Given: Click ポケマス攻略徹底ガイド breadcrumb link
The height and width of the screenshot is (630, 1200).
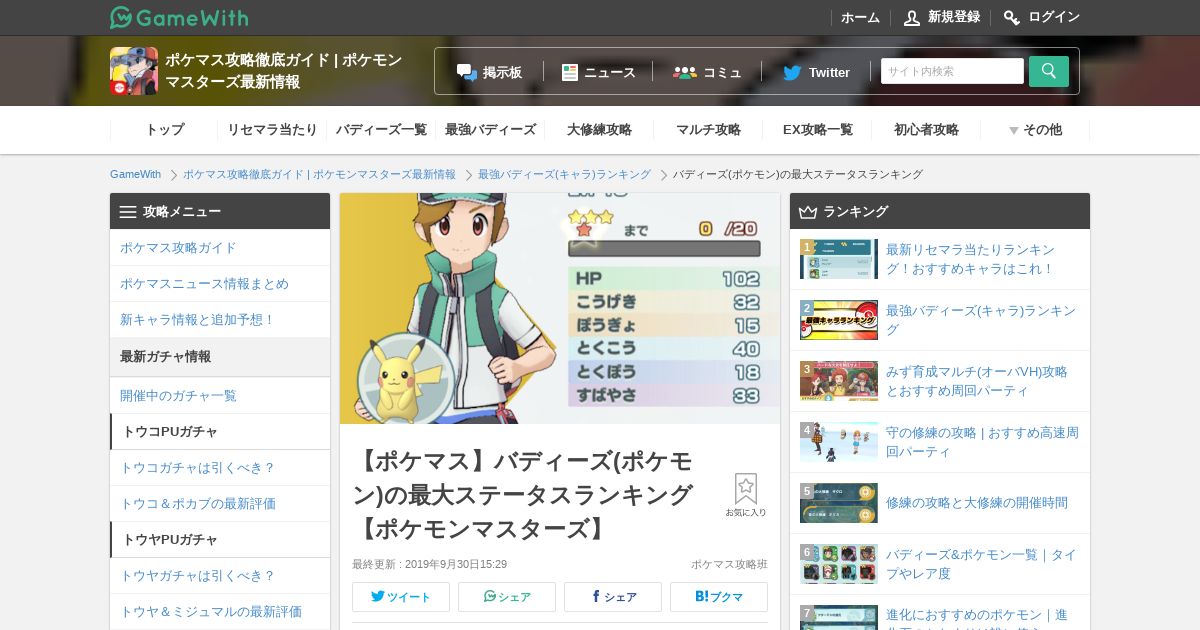Looking at the screenshot, I should click(x=319, y=174).
